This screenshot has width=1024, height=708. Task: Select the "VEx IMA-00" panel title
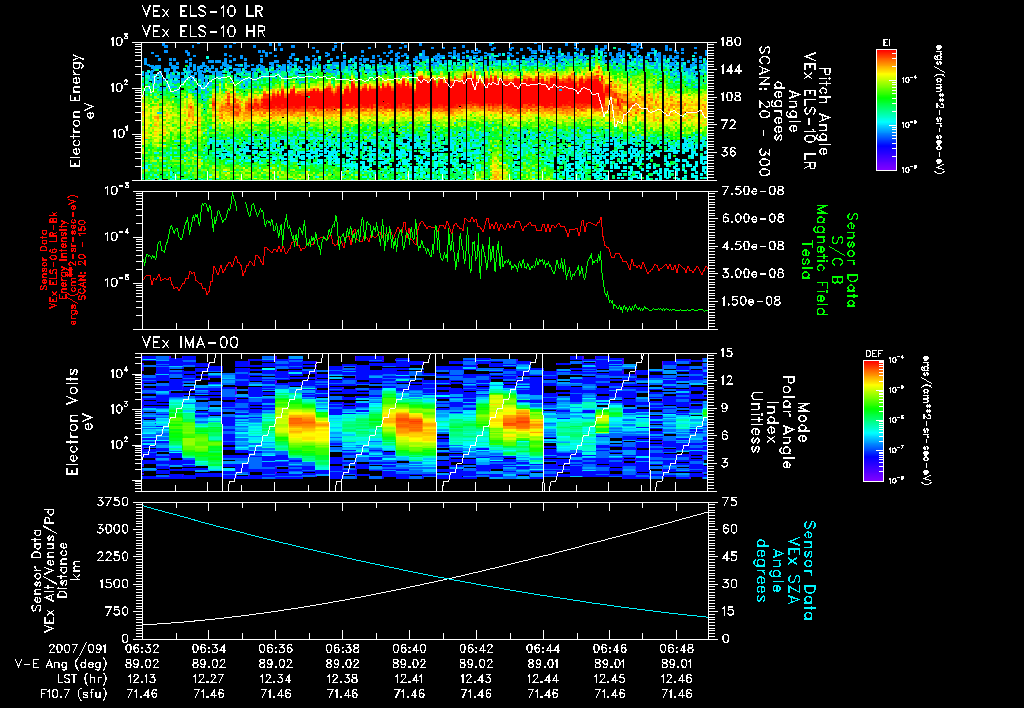pos(190,342)
